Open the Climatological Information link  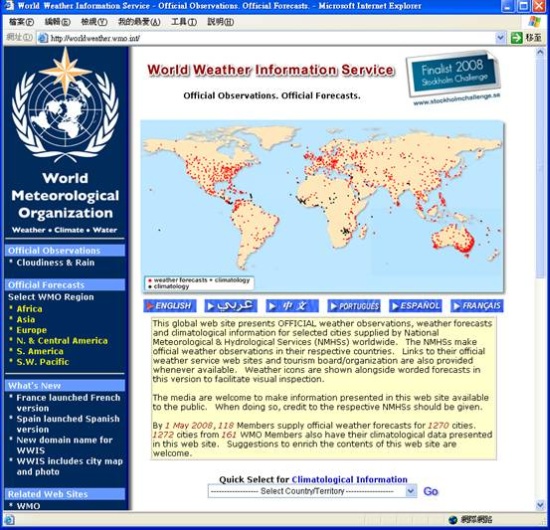[x=349, y=479]
